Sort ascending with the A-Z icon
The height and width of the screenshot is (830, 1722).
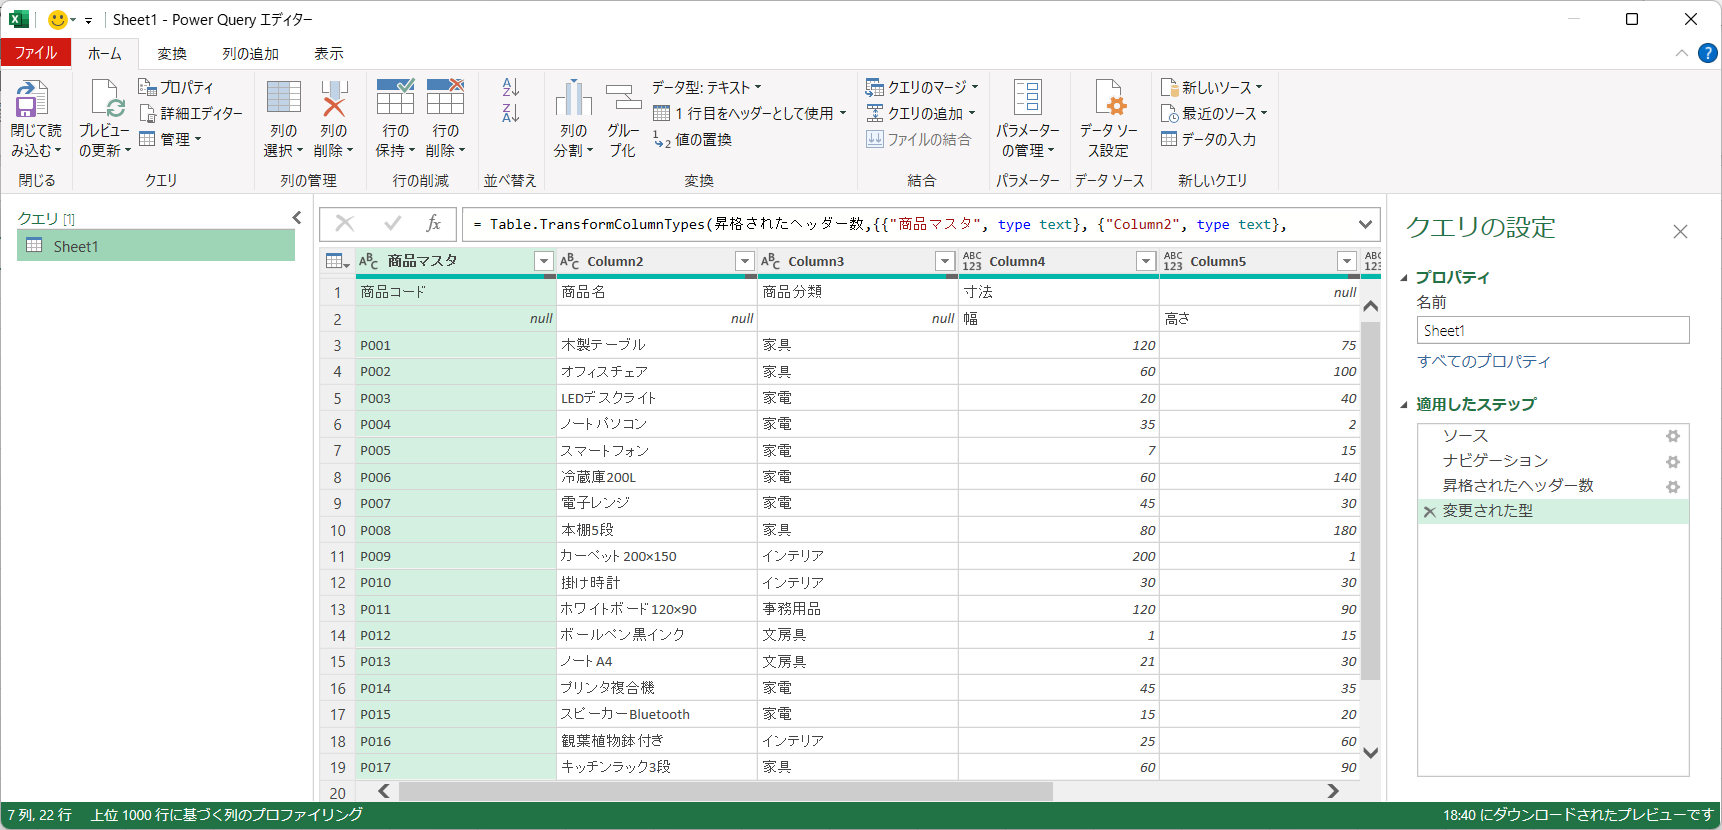511,88
